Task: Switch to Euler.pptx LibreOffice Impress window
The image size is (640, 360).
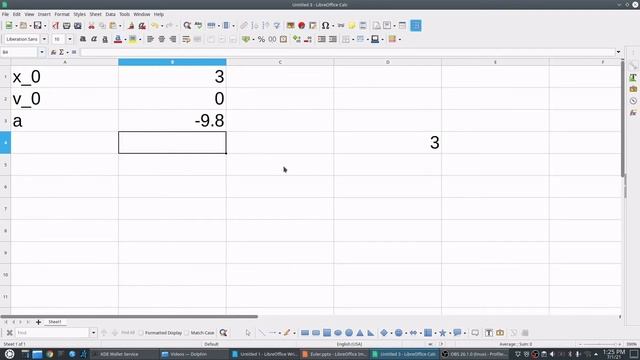Action: [334, 354]
